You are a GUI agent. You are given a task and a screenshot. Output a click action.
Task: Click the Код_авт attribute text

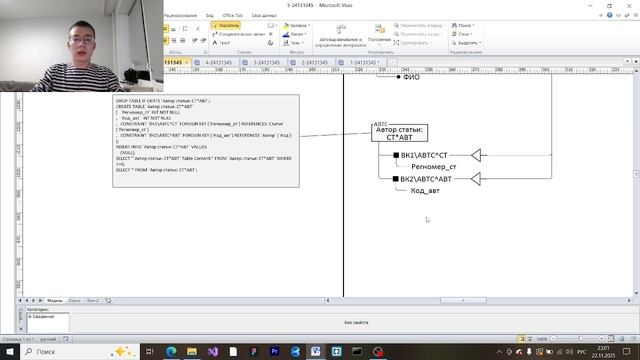coord(425,191)
